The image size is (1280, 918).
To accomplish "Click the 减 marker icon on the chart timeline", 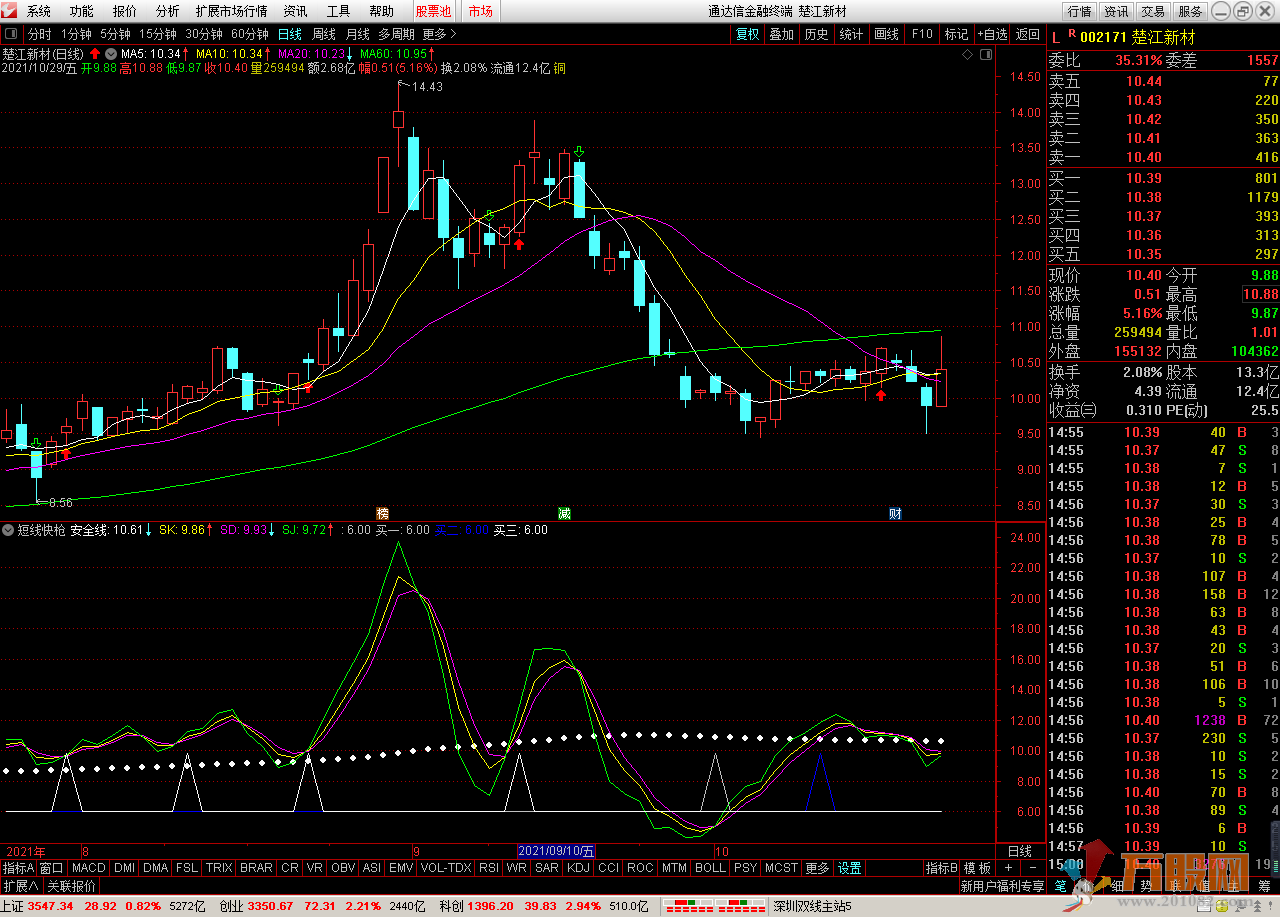I will pos(564,513).
